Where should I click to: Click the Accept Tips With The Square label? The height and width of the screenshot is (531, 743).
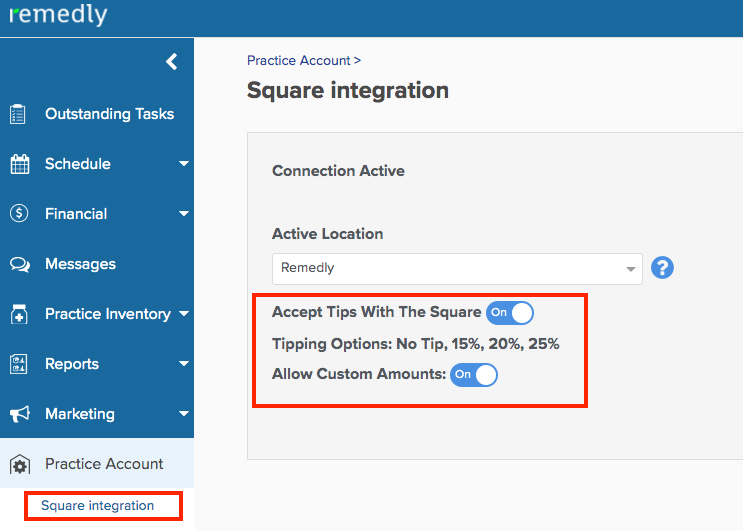point(376,312)
